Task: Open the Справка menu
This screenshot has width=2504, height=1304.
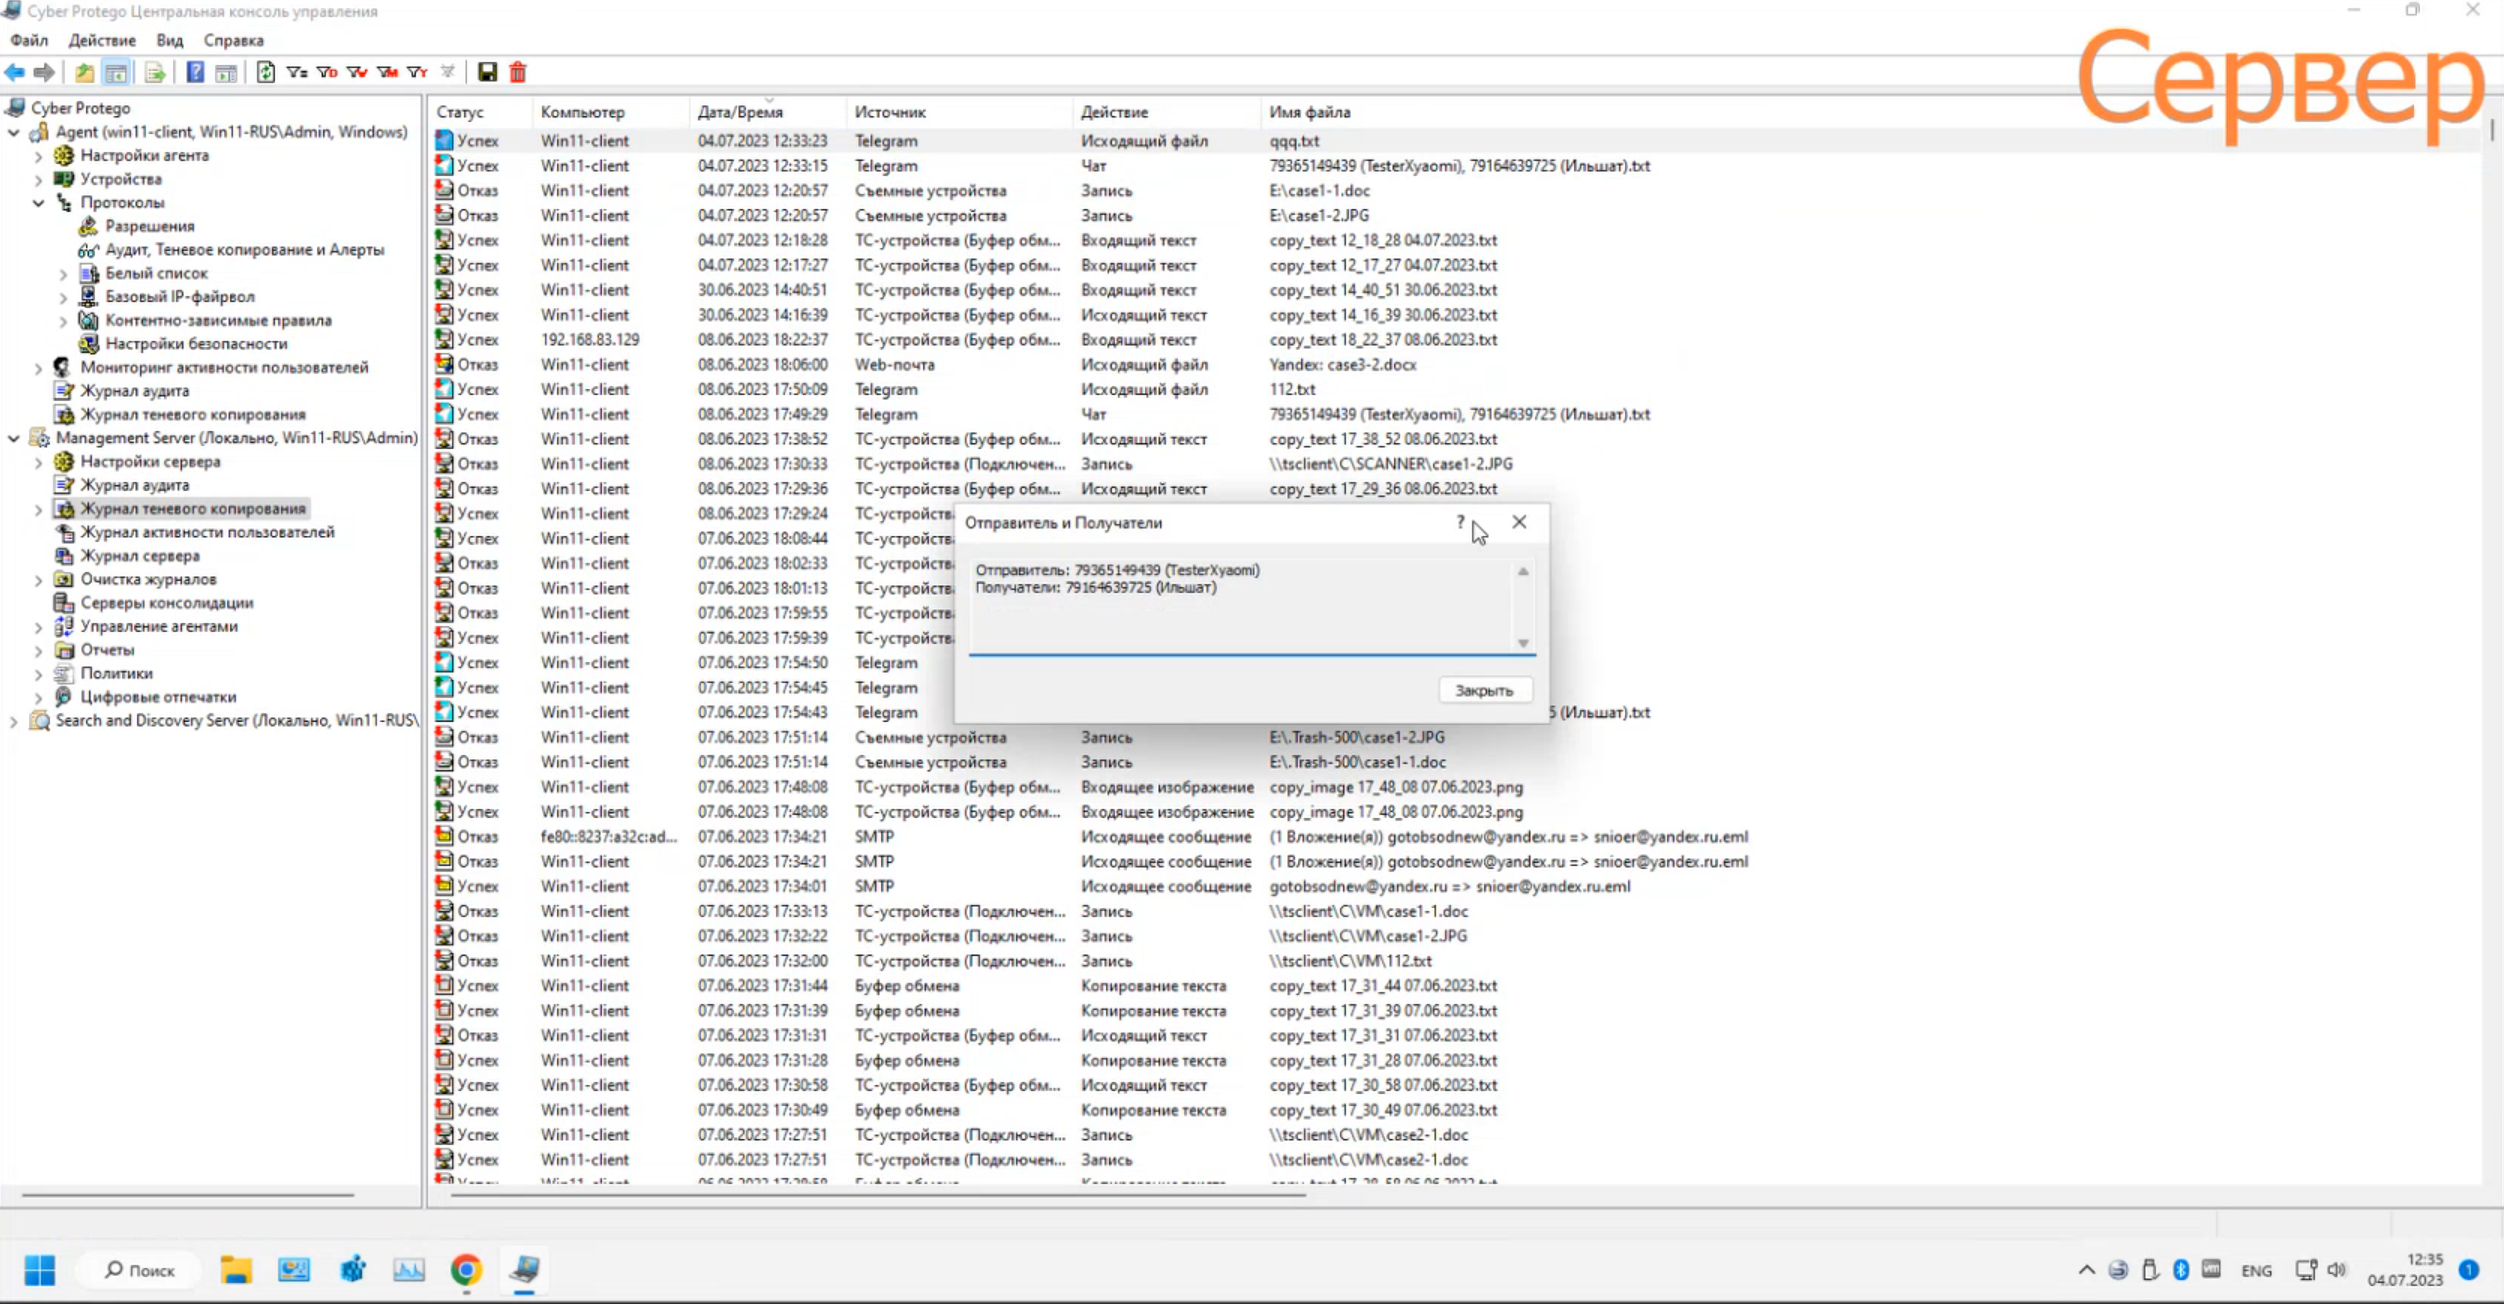Action: coord(233,40)
